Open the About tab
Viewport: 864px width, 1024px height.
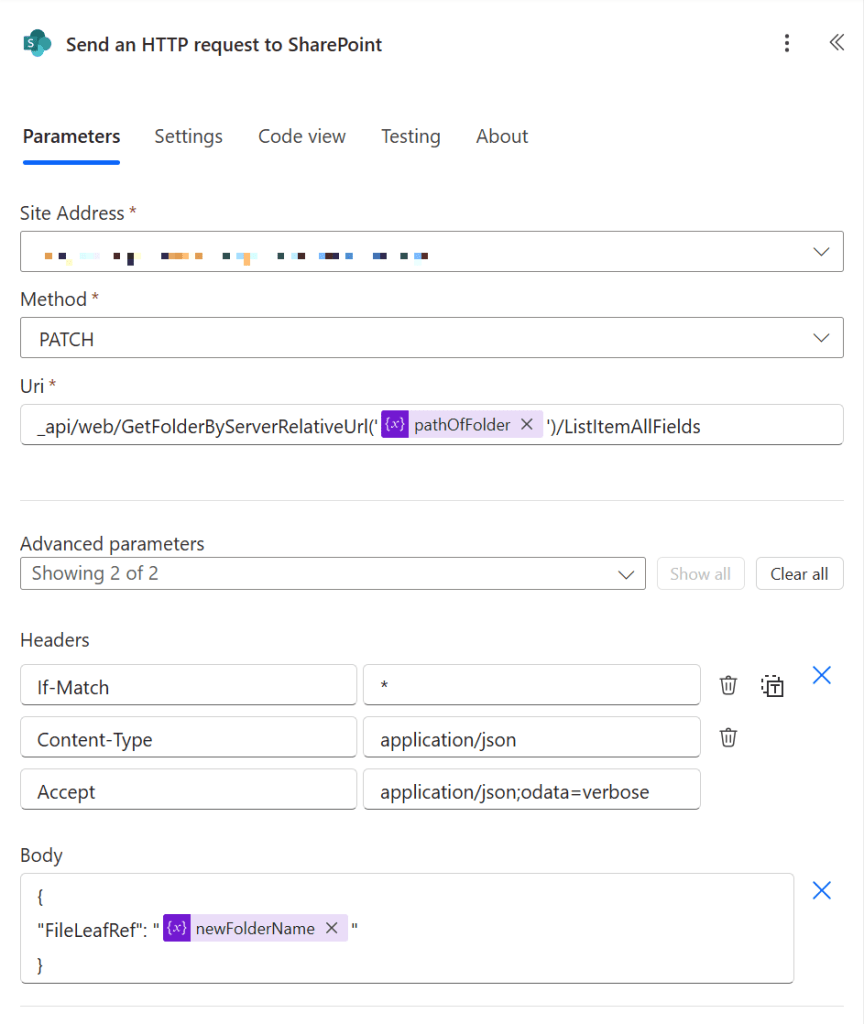pyautogui.click(x=501, y=136)
